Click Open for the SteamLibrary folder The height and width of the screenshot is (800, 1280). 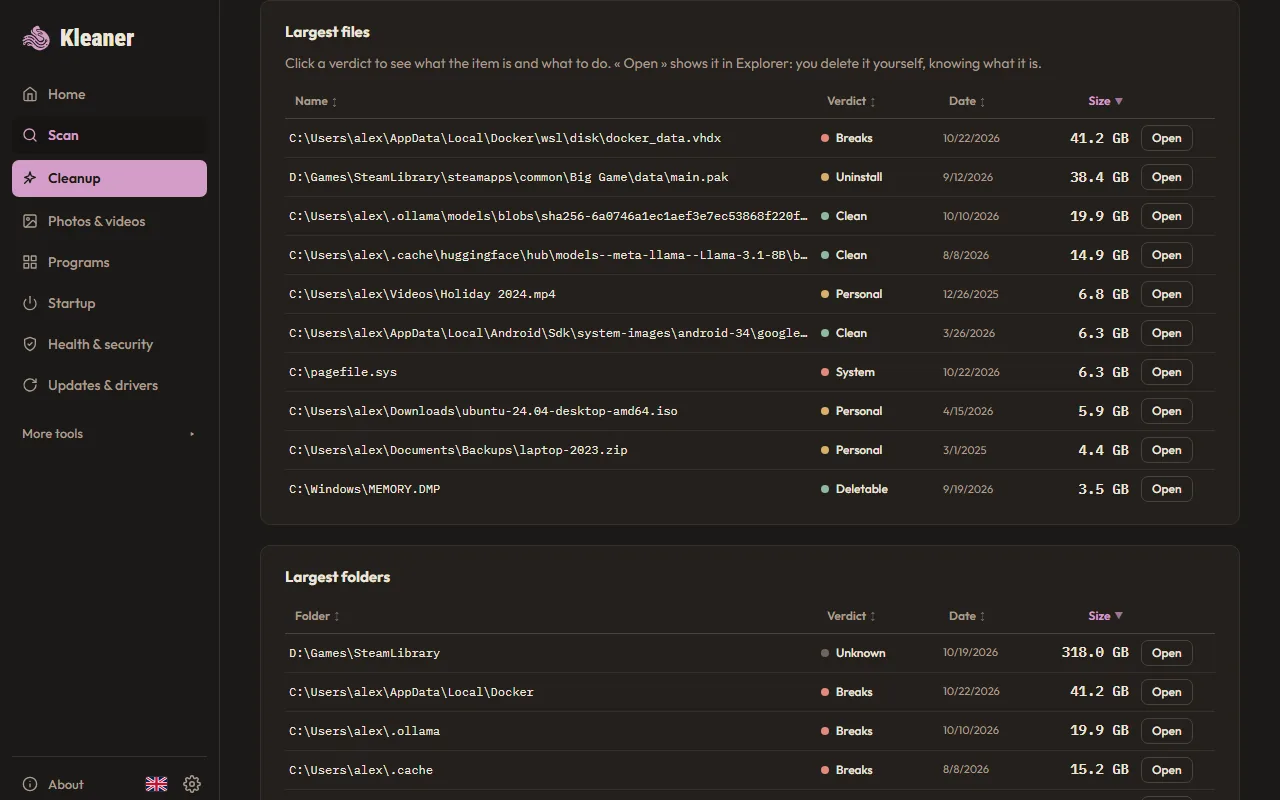tap(1166, 653)
